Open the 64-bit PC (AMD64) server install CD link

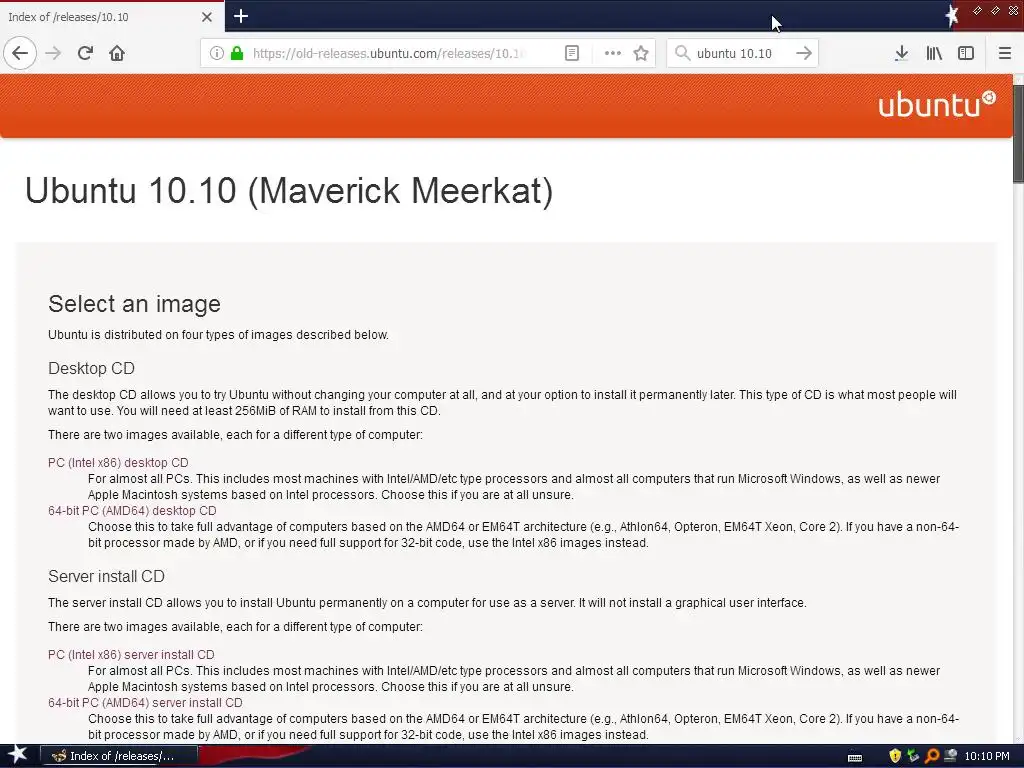tap(145, 703)
